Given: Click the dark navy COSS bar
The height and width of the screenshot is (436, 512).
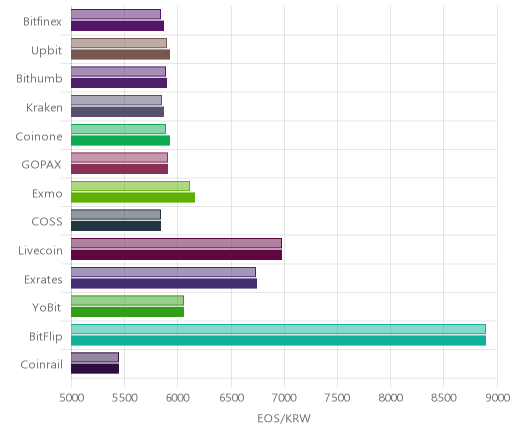Looking at the screenshot, I should coord(116,226).
